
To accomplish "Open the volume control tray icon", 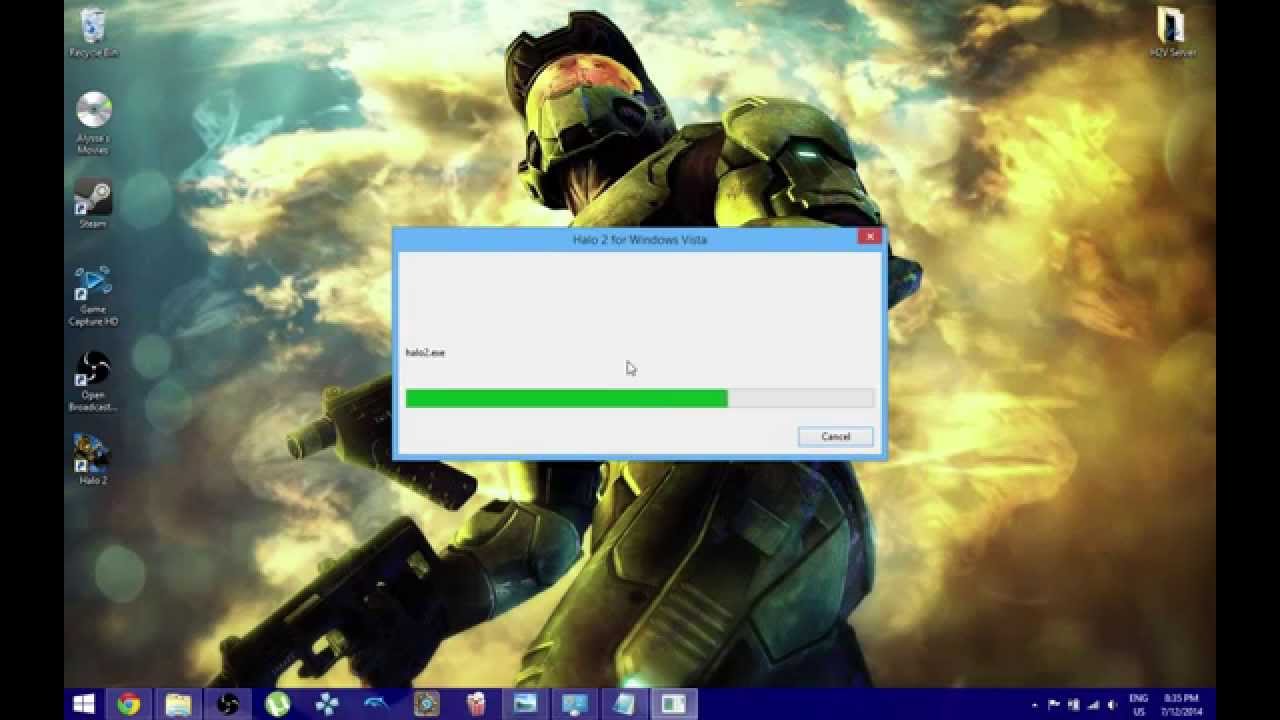I will click(1112, 705).
